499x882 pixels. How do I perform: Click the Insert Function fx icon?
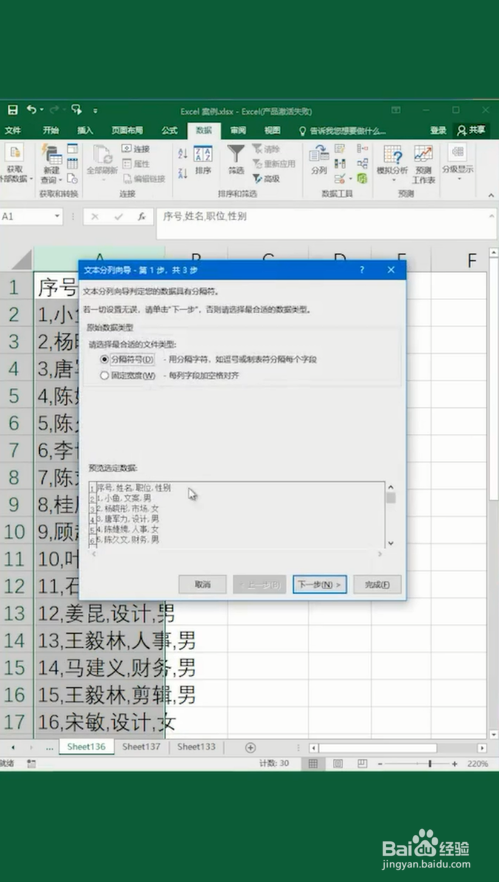[142, 217]
